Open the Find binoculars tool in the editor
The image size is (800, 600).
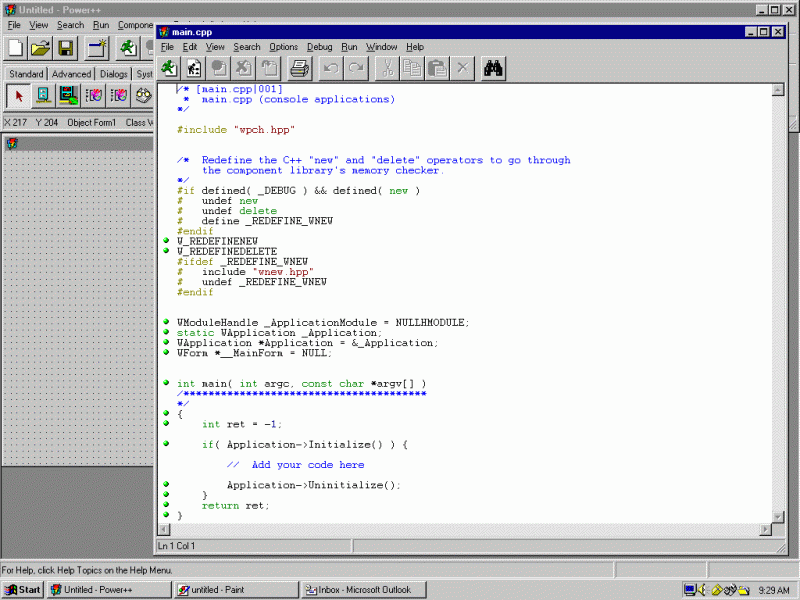coord(492,68)
